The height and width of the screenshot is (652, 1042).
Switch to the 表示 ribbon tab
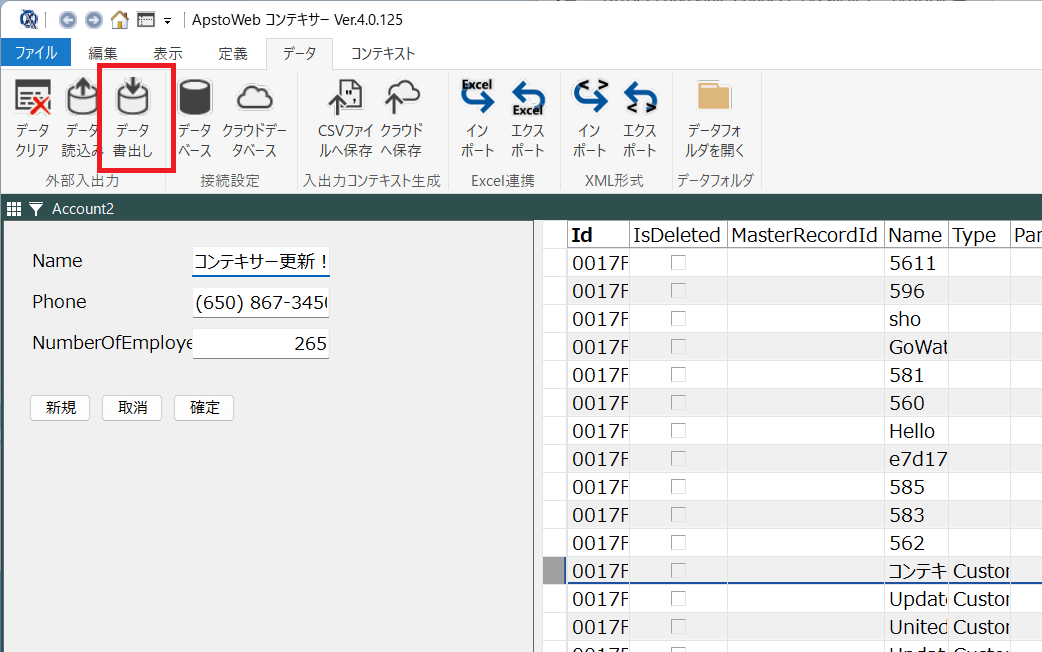click(x=168, y=53)
